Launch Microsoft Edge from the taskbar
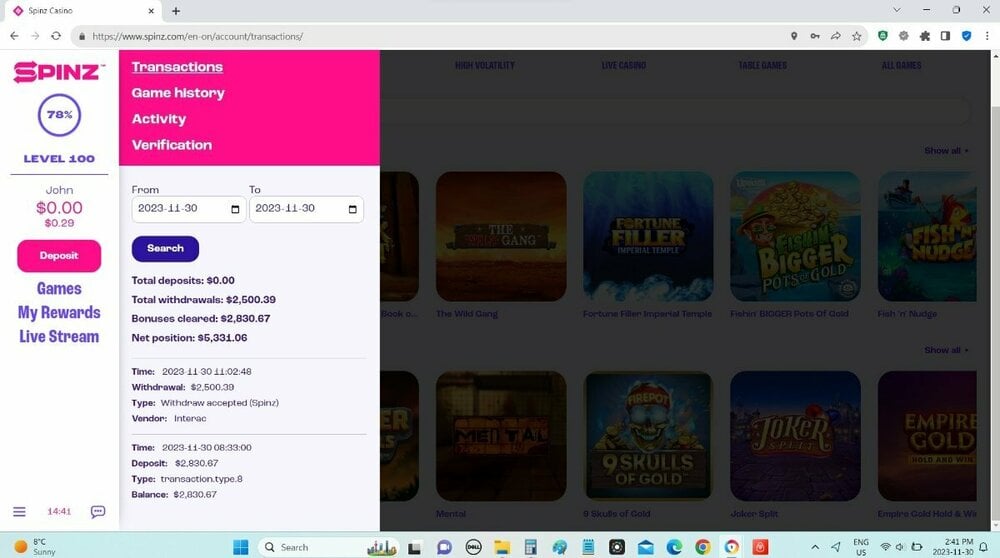The image size is (1000, 558). point(674,547)
